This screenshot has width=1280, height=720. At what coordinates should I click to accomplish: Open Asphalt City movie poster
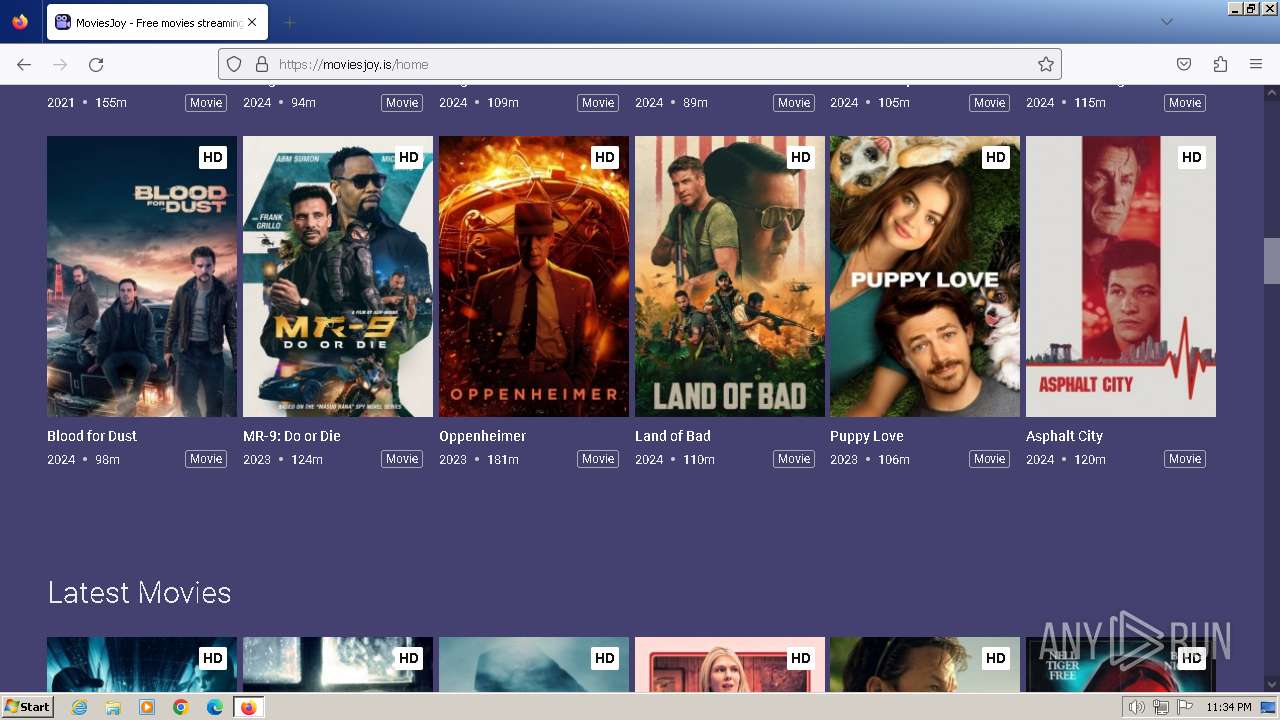(x=1121, y=276)
